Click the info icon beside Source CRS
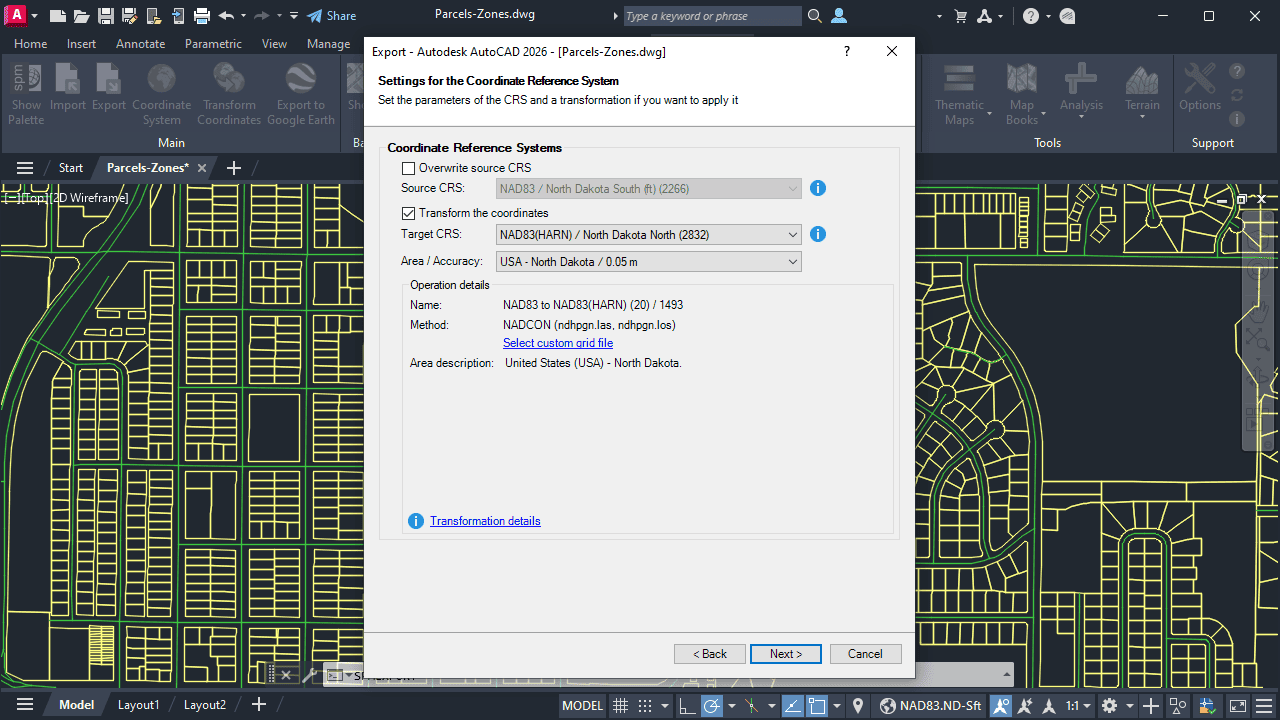Viewport: 1280px width, 720px height. pyautogui.click(x=817, y=188)
